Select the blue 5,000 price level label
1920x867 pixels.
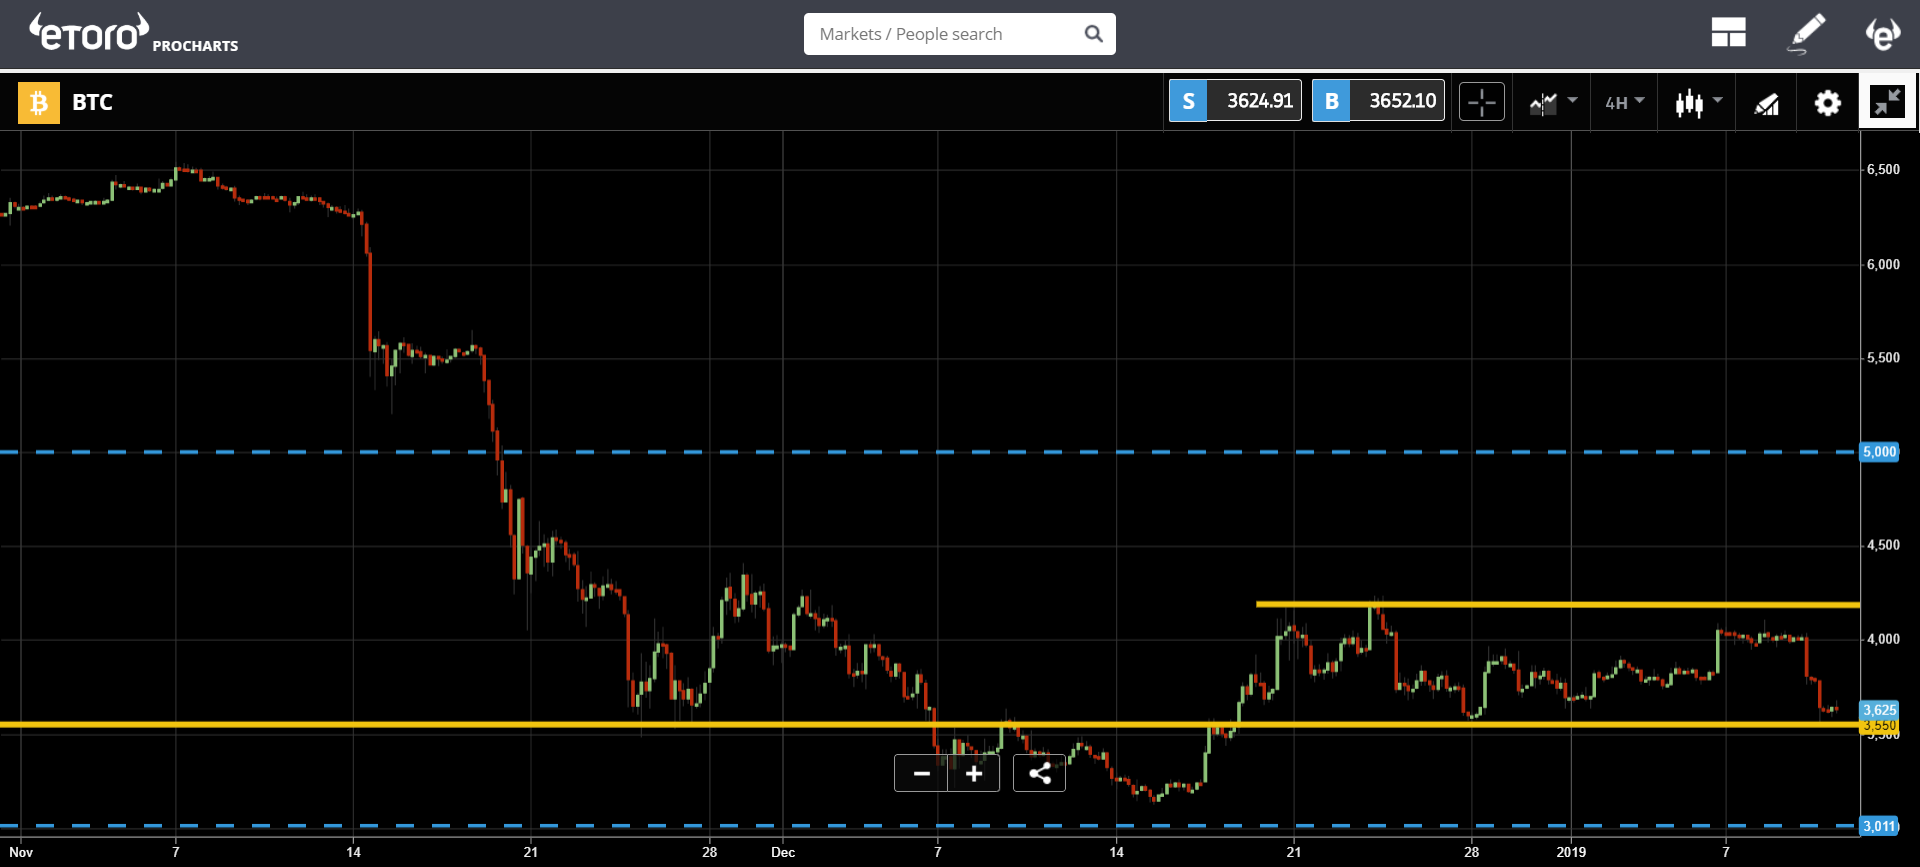click(x=1879, y=452)
